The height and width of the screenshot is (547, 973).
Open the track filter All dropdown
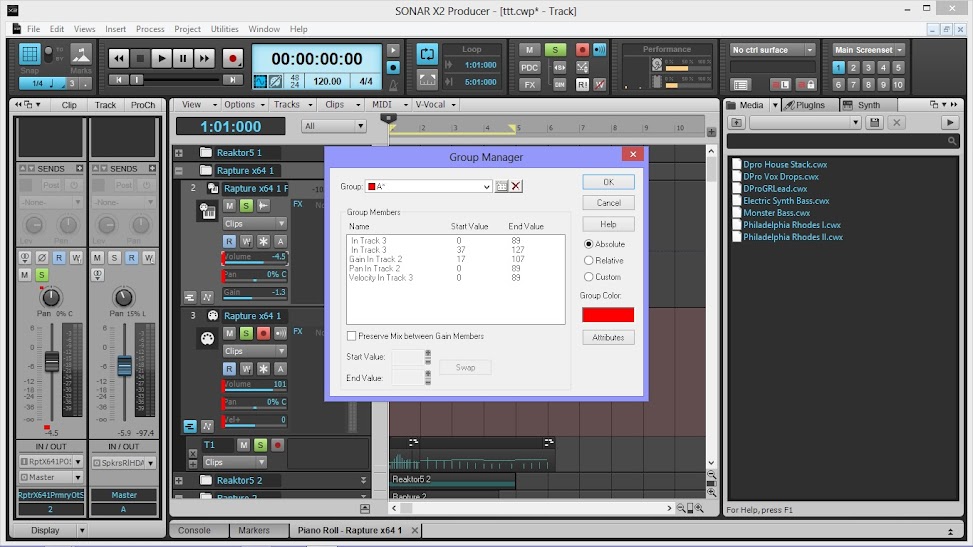click(x=334, y=126)
